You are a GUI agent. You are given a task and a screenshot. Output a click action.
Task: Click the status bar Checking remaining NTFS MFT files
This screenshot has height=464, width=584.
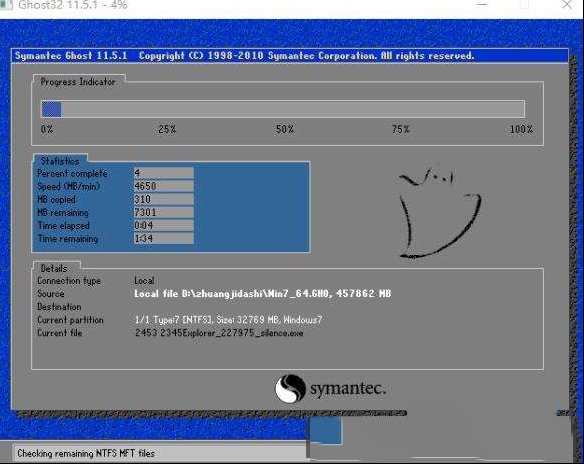coord(86,454)
